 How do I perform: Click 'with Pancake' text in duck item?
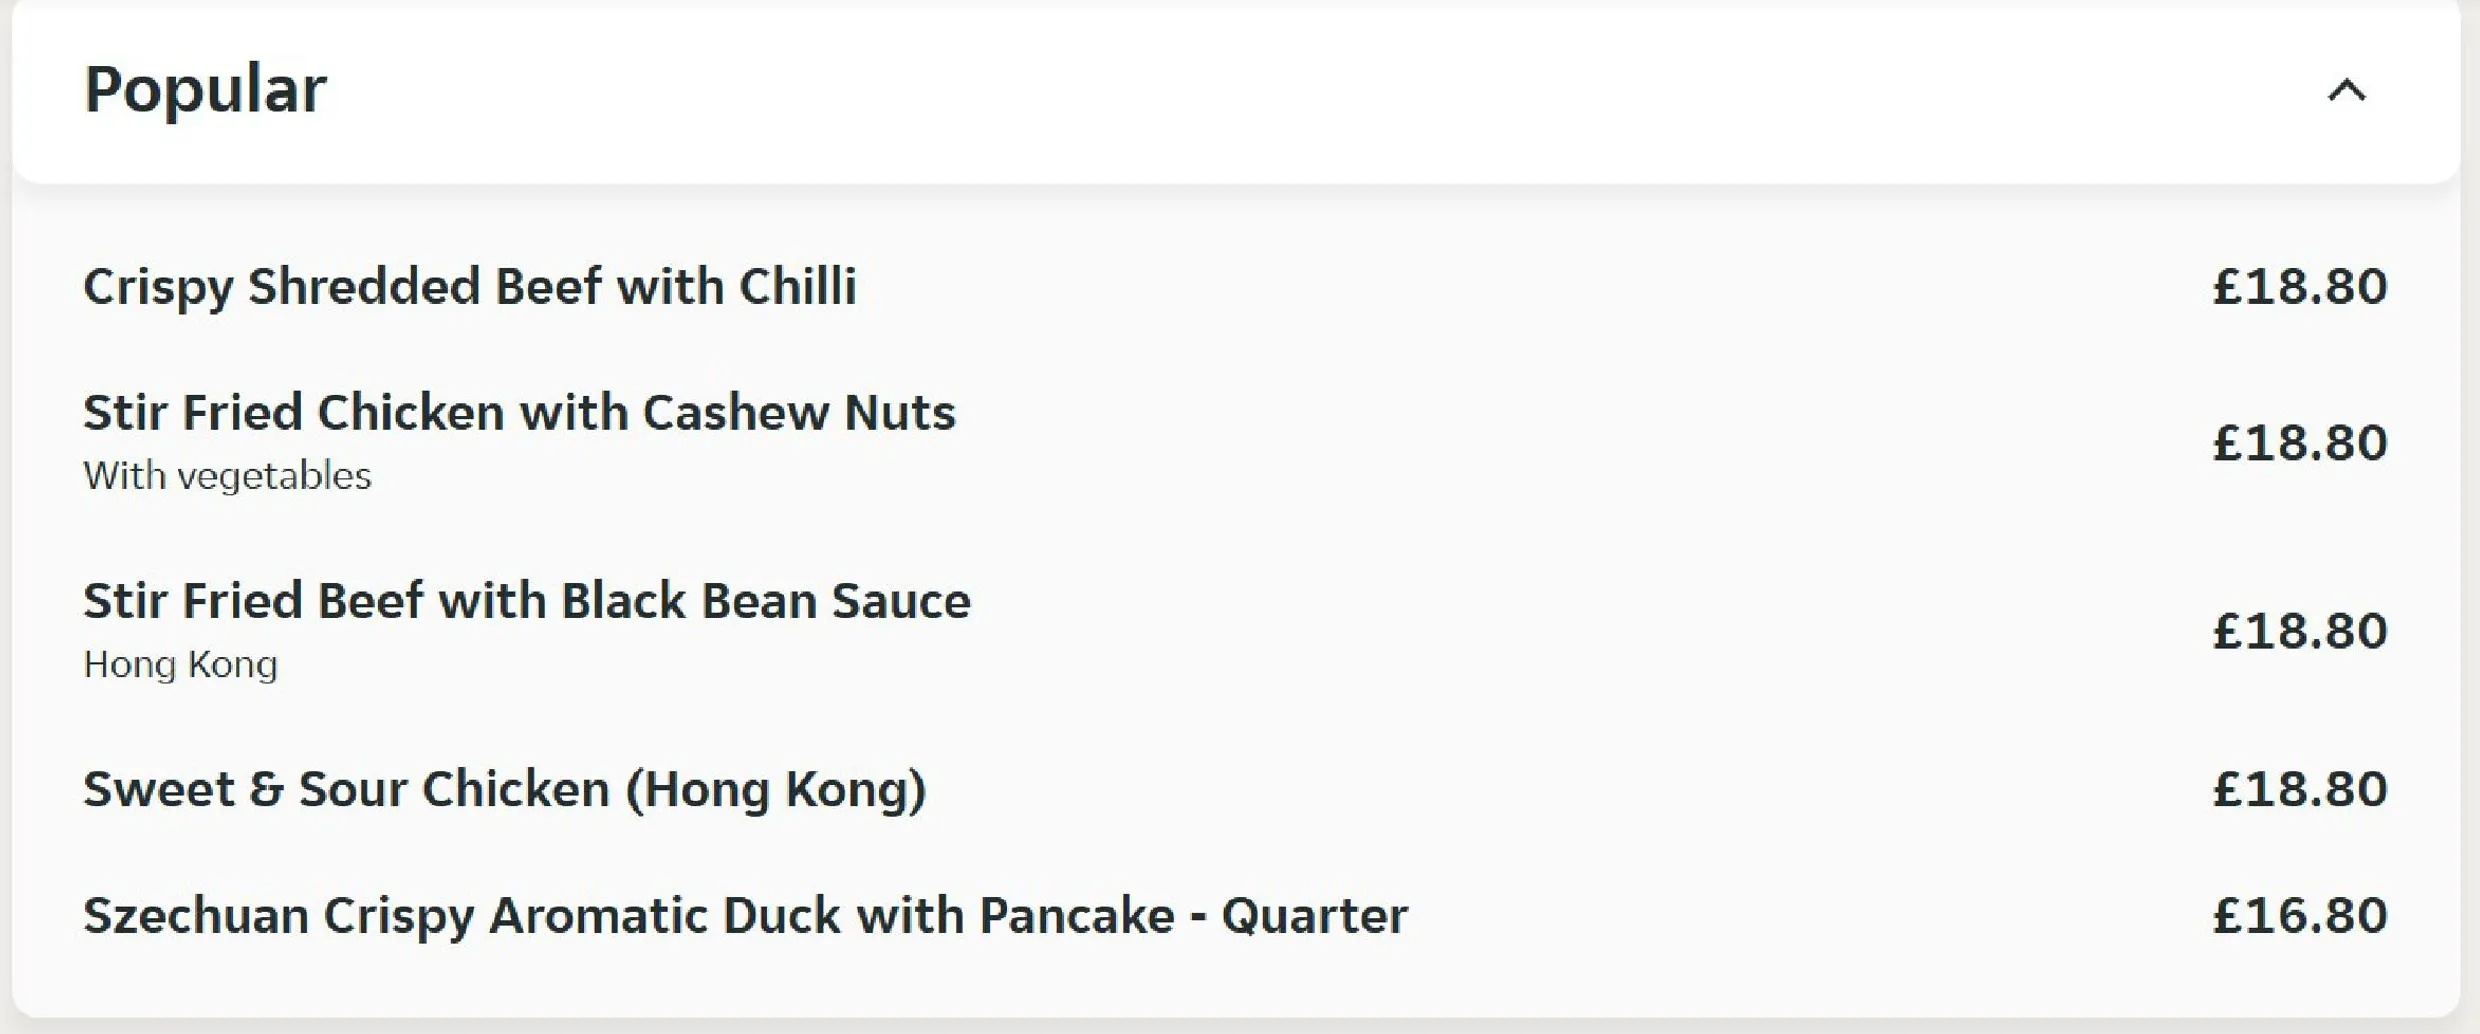tap(1016, 916)
